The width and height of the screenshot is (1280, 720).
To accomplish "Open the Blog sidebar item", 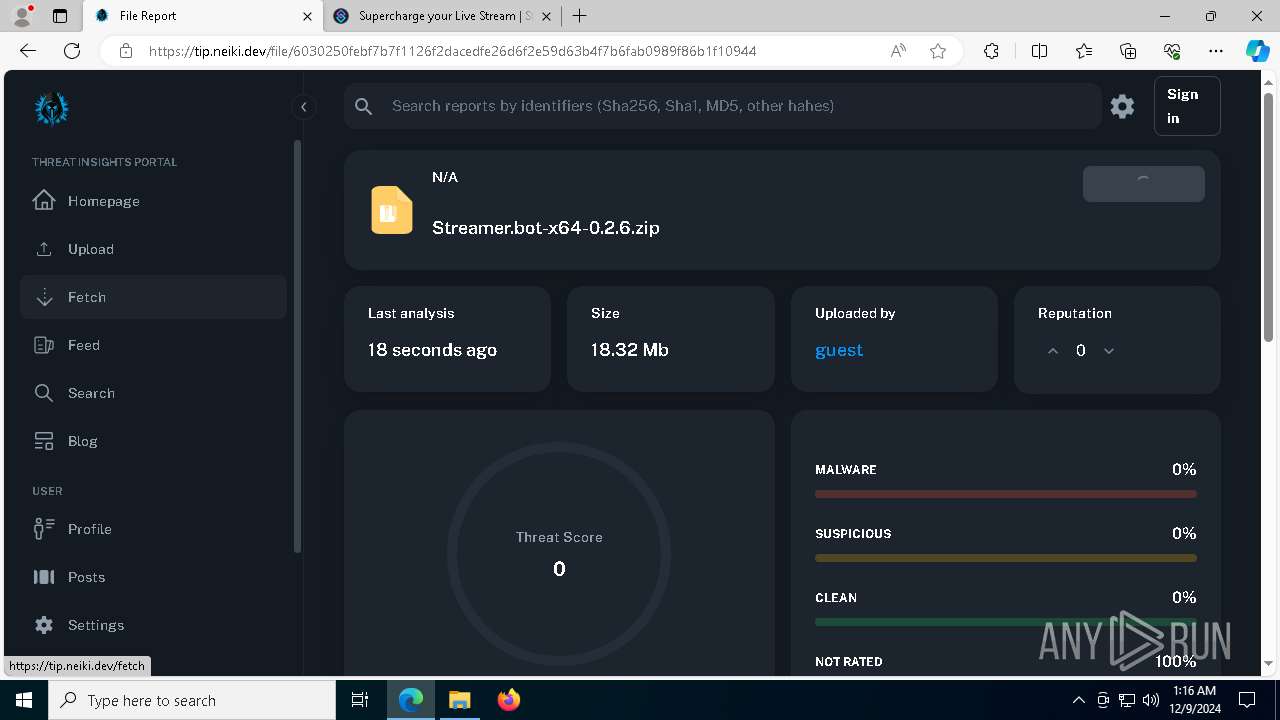I will tap(153, 441).
